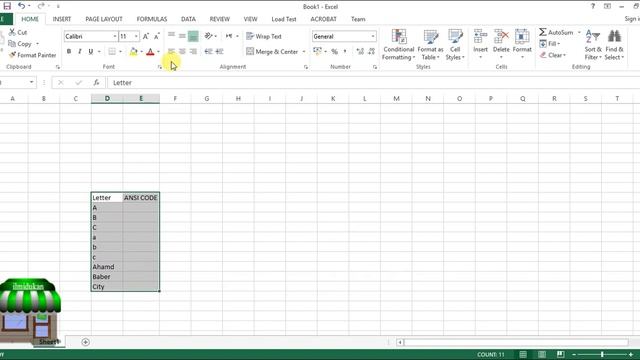640x360 pixels.
Task: Decrease decimal places icon
Action: click(x=371, y=51)
